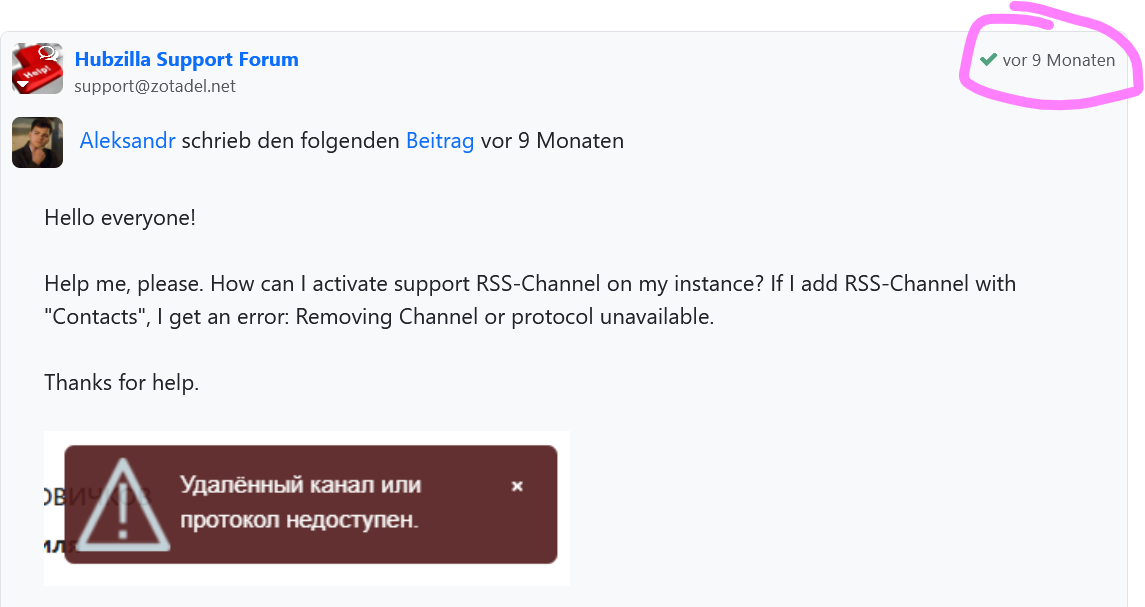Dismiss the Russian error notification with ×
1145x607 pixels.
point(517,486)
